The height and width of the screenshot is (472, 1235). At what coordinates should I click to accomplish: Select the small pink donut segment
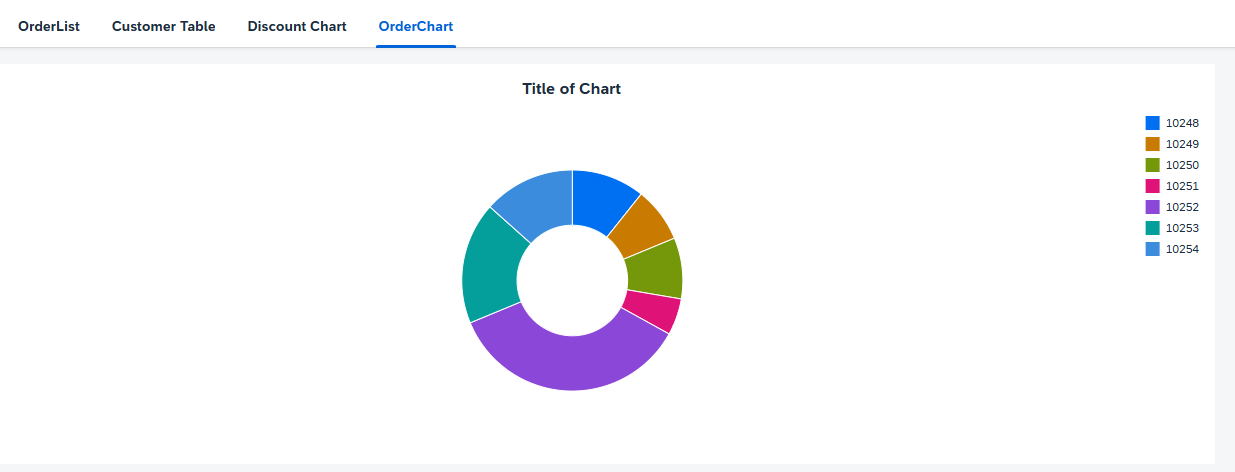click(x=652, y=310)
